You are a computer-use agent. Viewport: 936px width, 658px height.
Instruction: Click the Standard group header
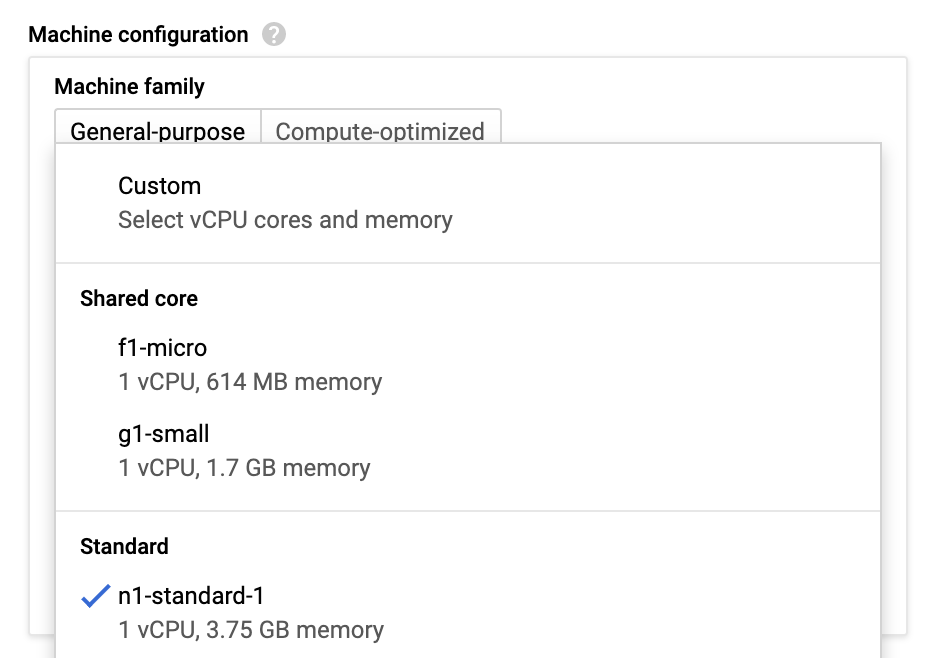coord(124,547)
